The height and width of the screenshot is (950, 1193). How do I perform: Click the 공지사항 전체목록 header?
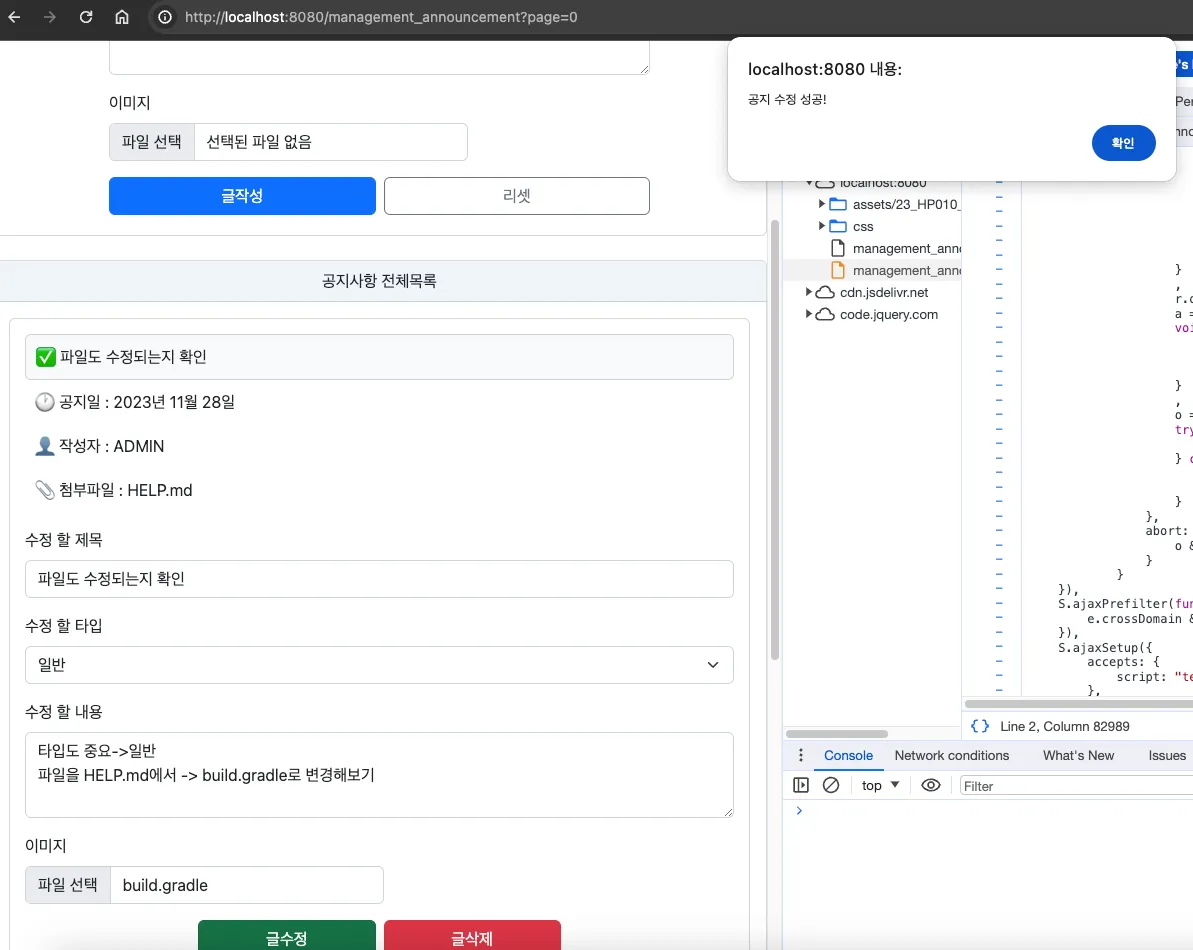[379, 281]
